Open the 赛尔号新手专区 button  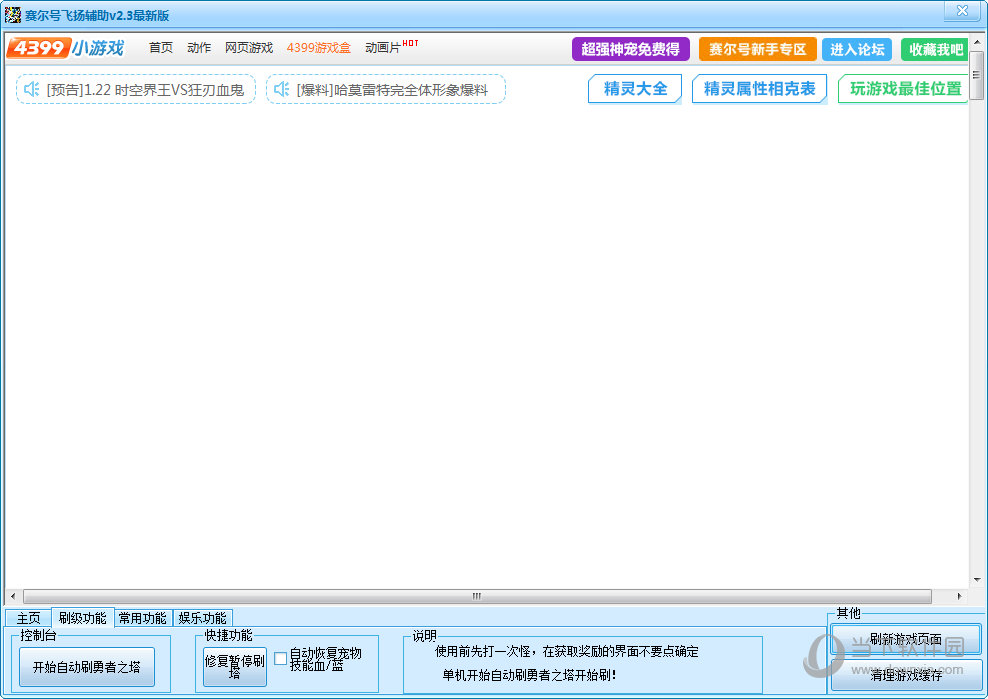758,49
